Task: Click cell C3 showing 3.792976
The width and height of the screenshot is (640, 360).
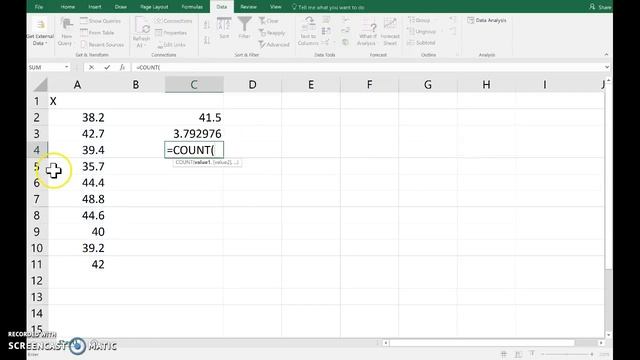Action: coord(194,134)
